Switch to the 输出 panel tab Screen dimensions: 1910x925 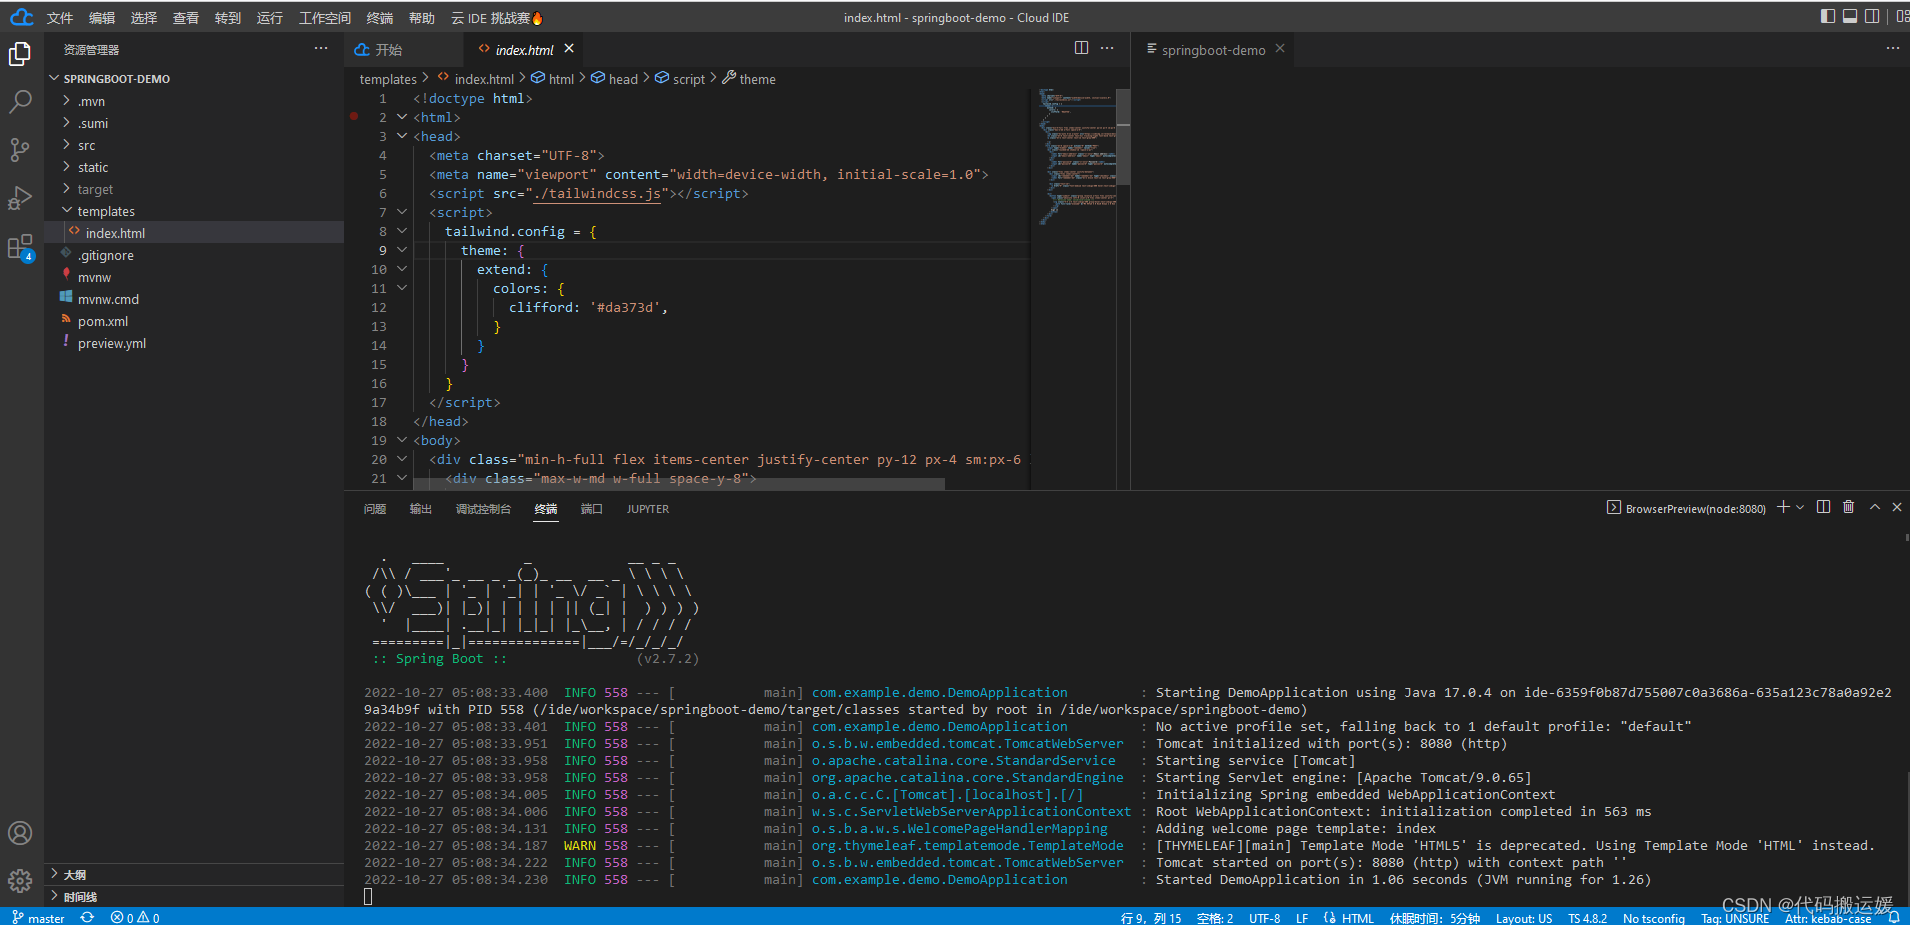click(x=421, y=509)
